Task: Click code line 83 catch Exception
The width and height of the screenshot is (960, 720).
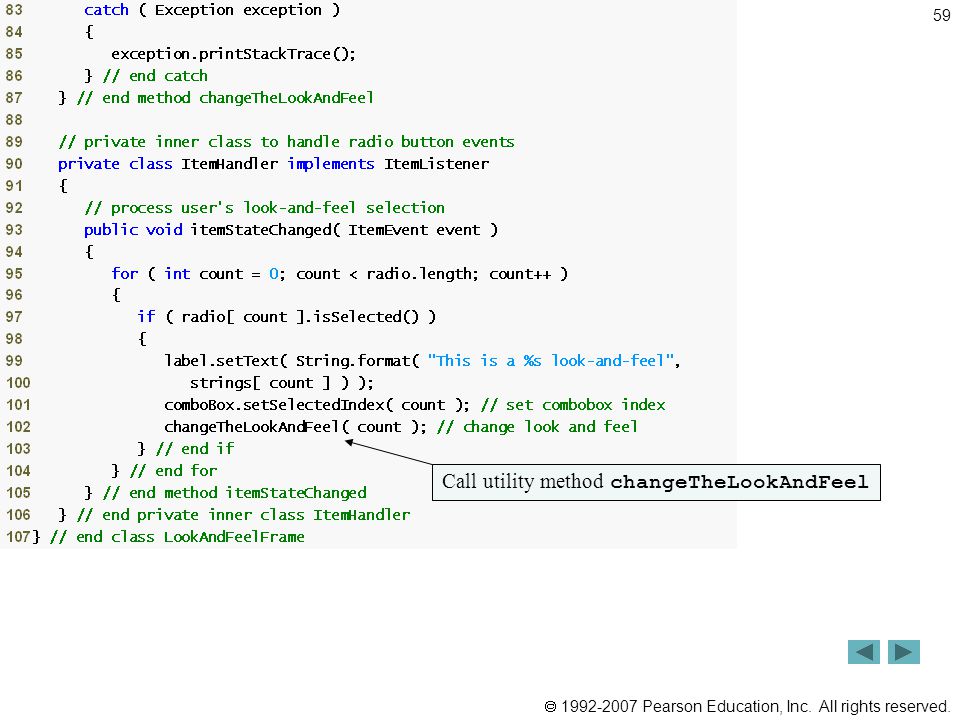Action: click(212, 10)
